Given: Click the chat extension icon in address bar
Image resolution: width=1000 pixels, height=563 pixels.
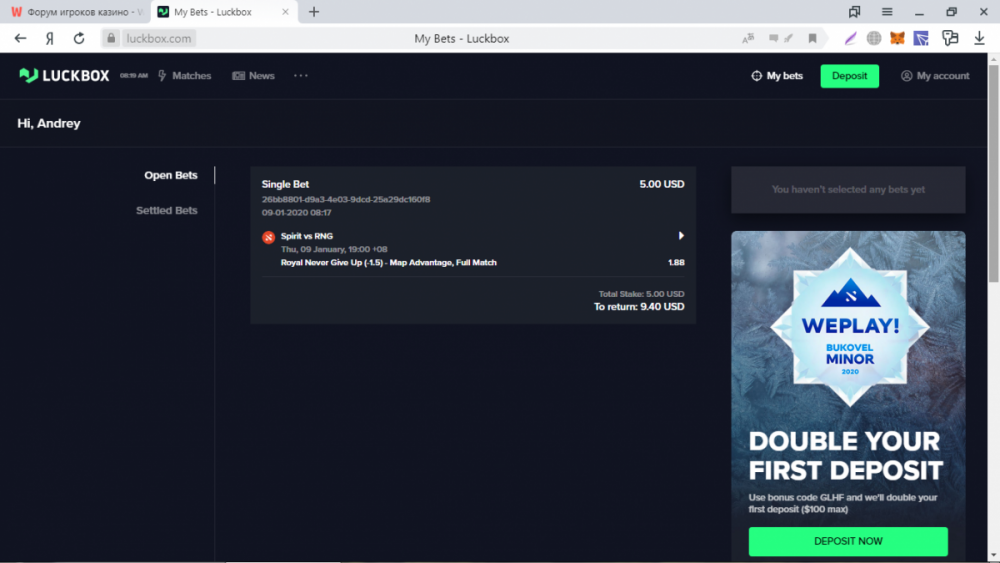Looking at the screenshot, I should [774, 38].
